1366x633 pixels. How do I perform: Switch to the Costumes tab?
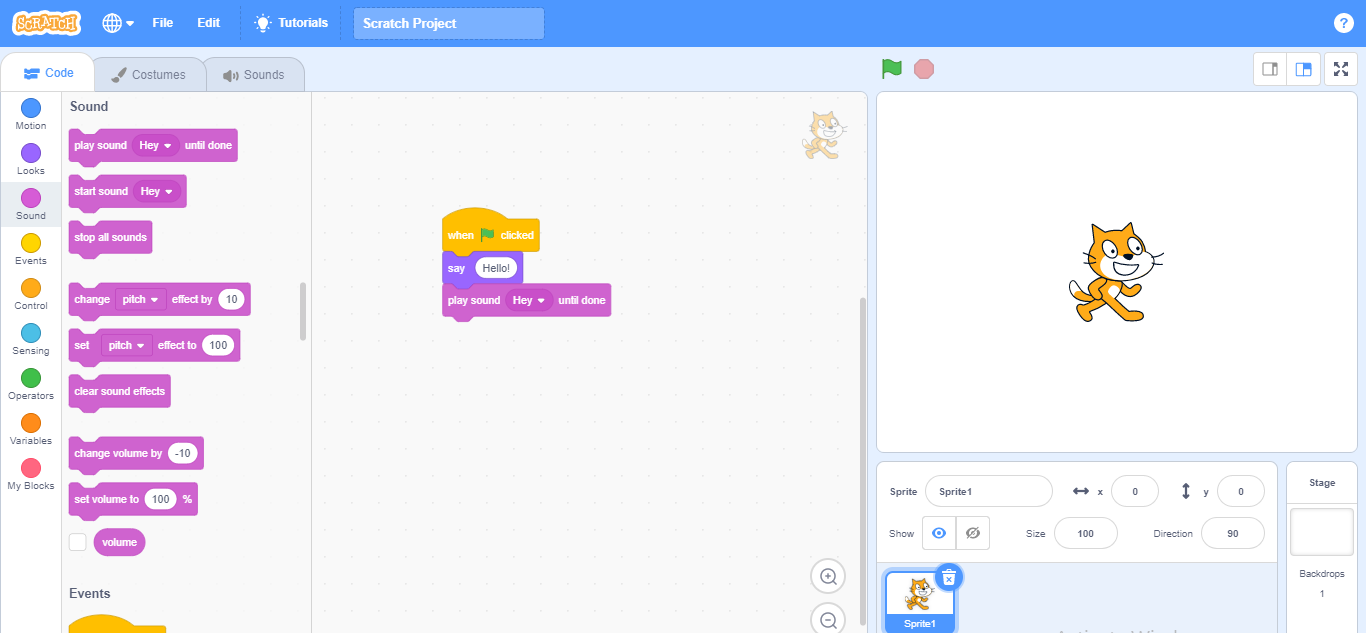[148, 75]
